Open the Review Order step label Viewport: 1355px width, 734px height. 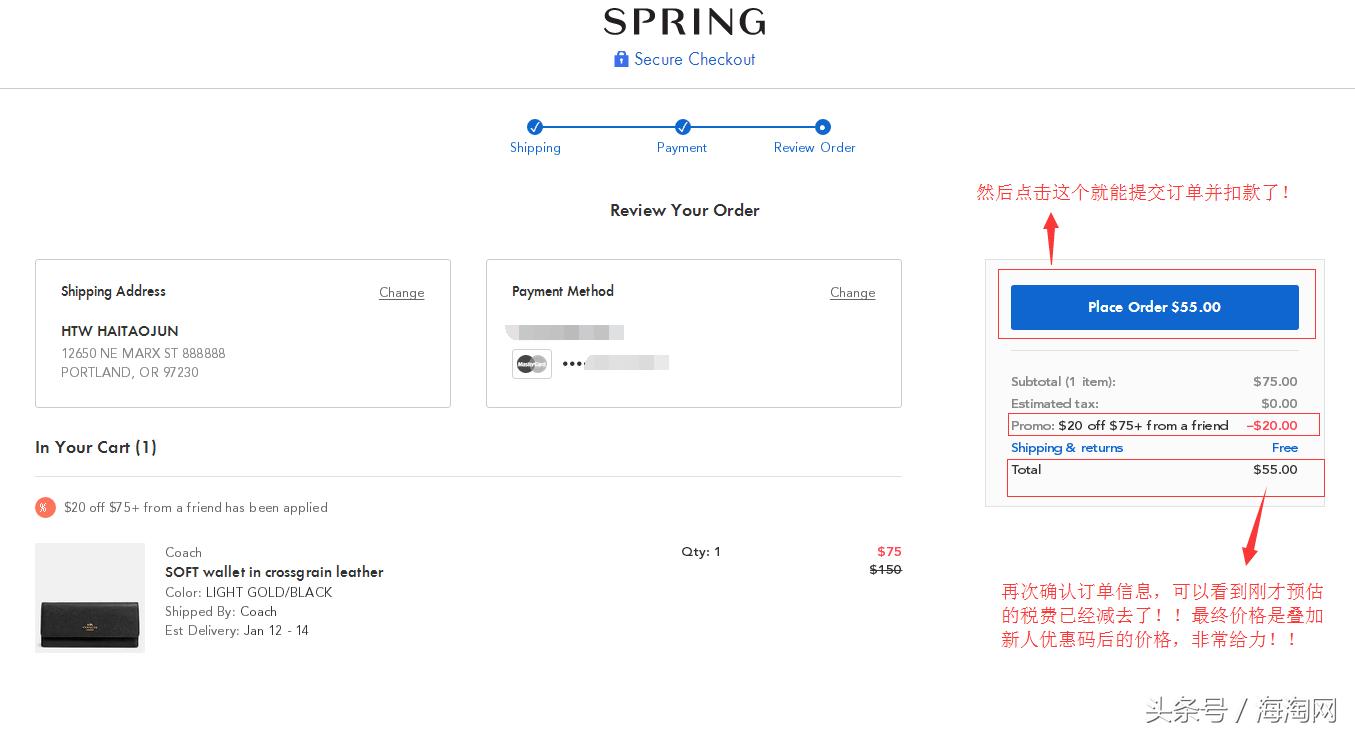point(814,147)
